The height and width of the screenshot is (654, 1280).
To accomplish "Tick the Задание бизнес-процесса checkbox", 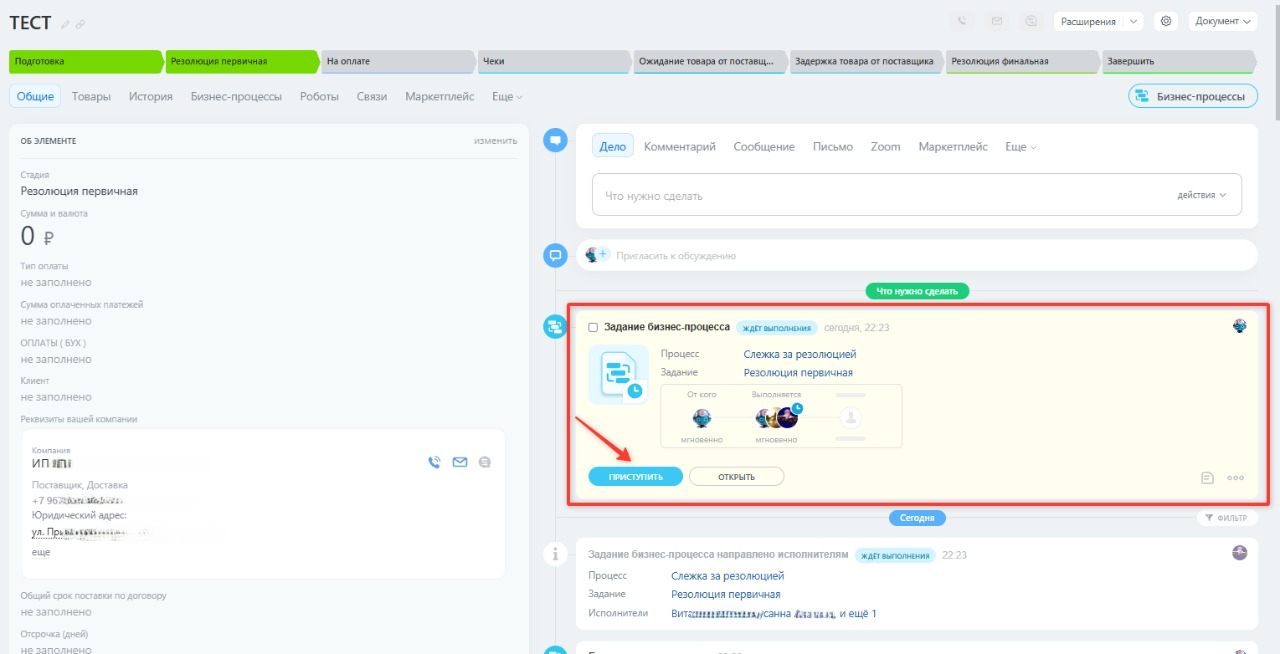I will click(x=593, y=327).
